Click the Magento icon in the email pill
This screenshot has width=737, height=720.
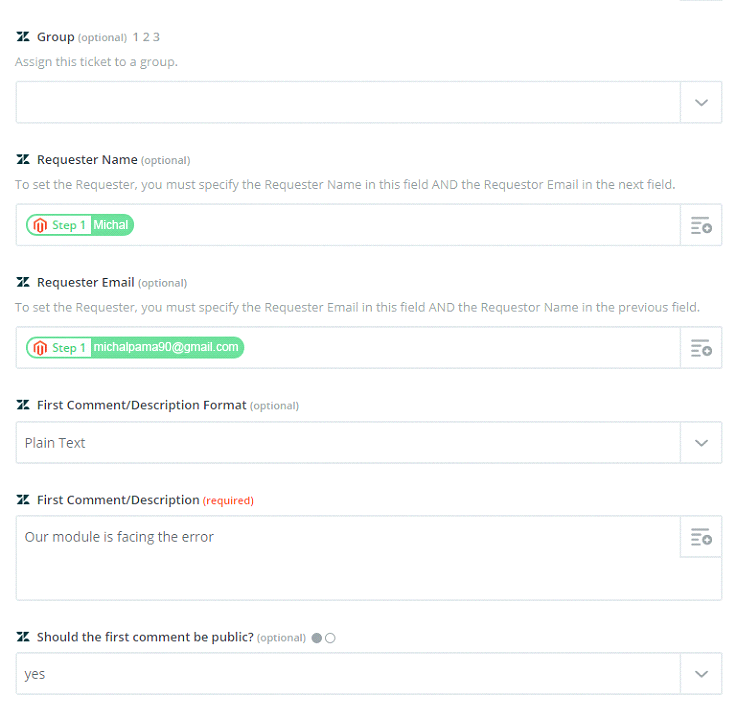point(40,348)
